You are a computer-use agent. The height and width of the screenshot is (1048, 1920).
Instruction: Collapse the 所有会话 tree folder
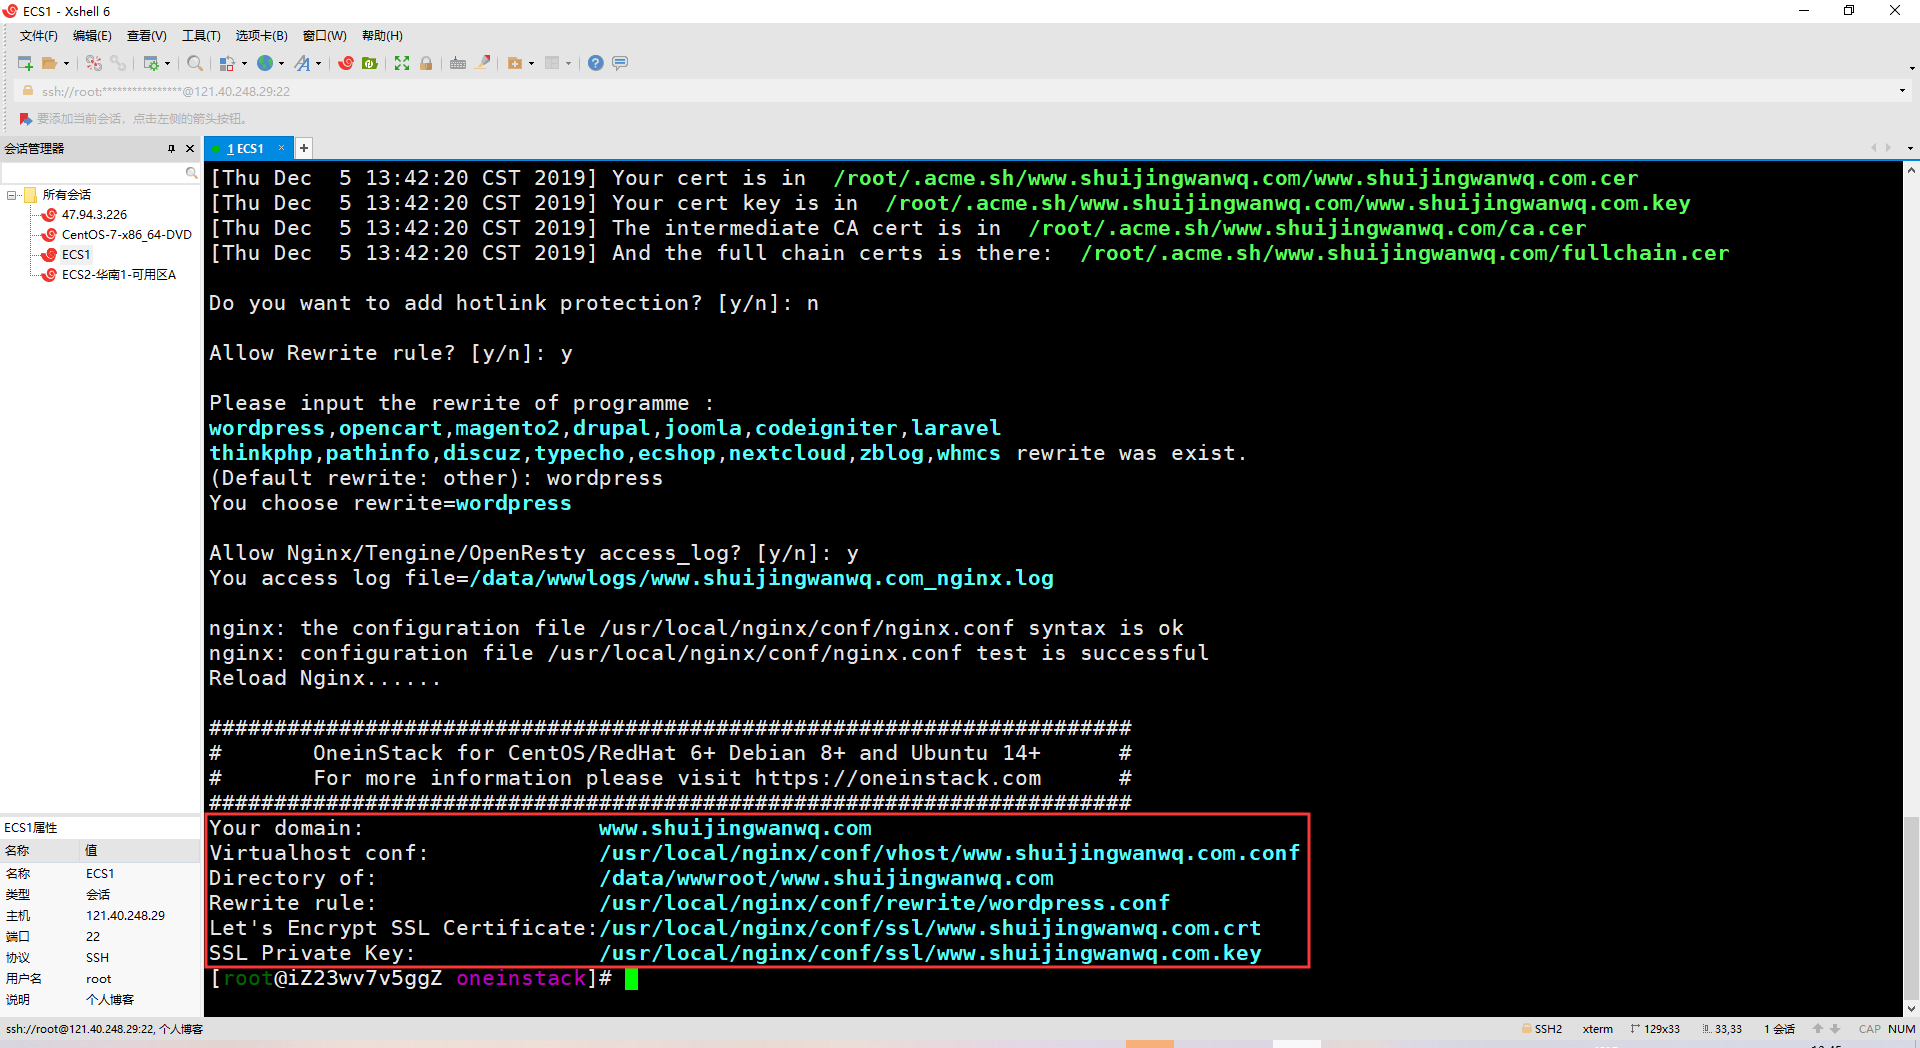[12, 195]
